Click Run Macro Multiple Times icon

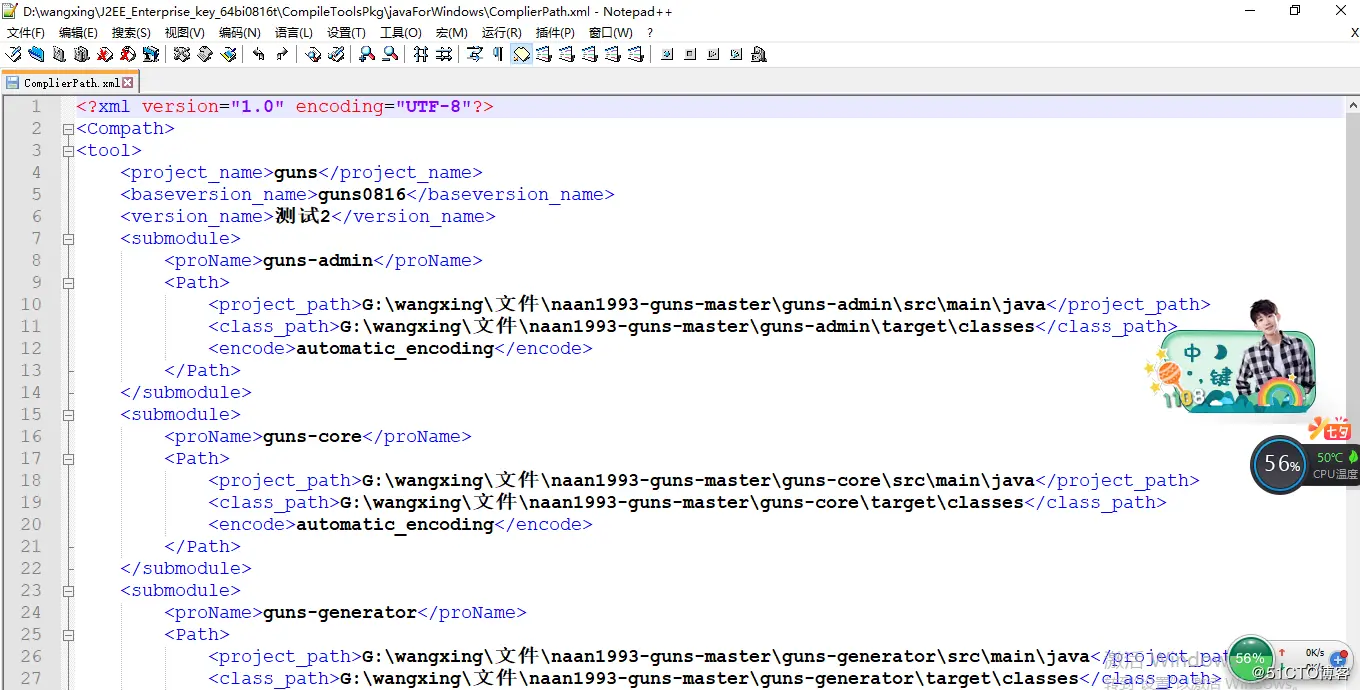click(736, 54)
